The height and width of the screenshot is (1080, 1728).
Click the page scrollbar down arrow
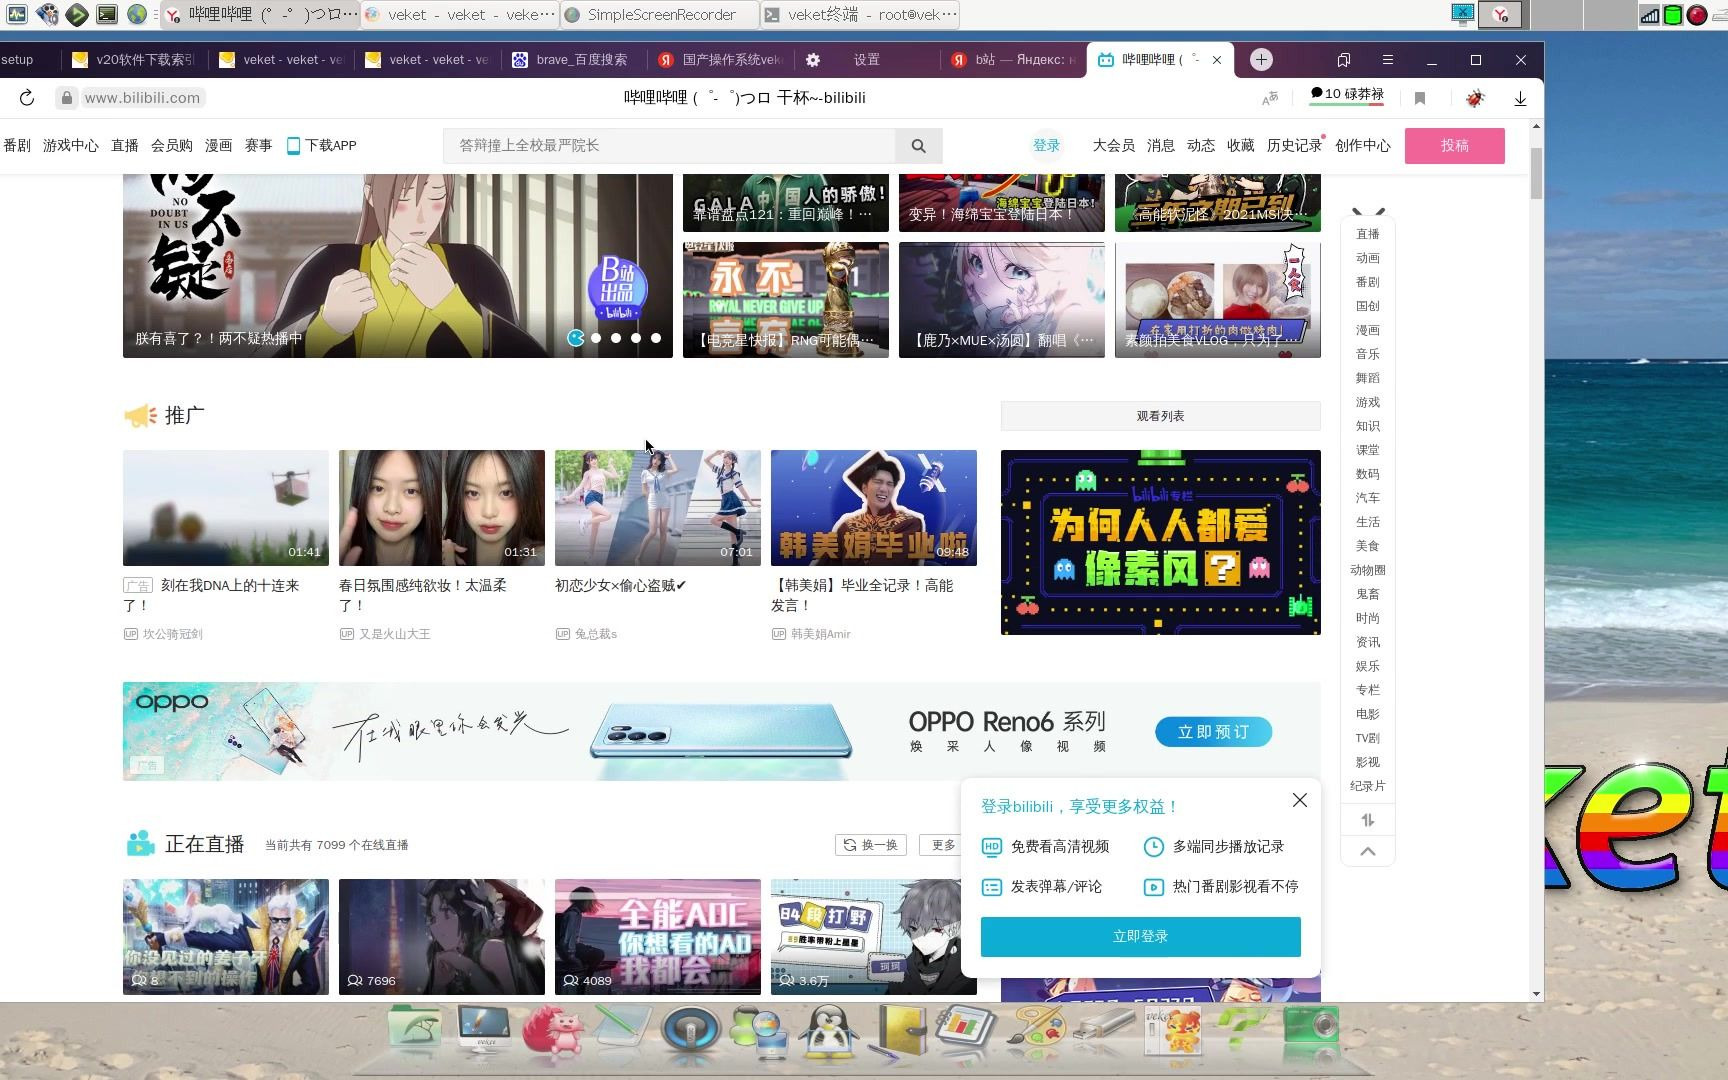tap(1536, 994)
